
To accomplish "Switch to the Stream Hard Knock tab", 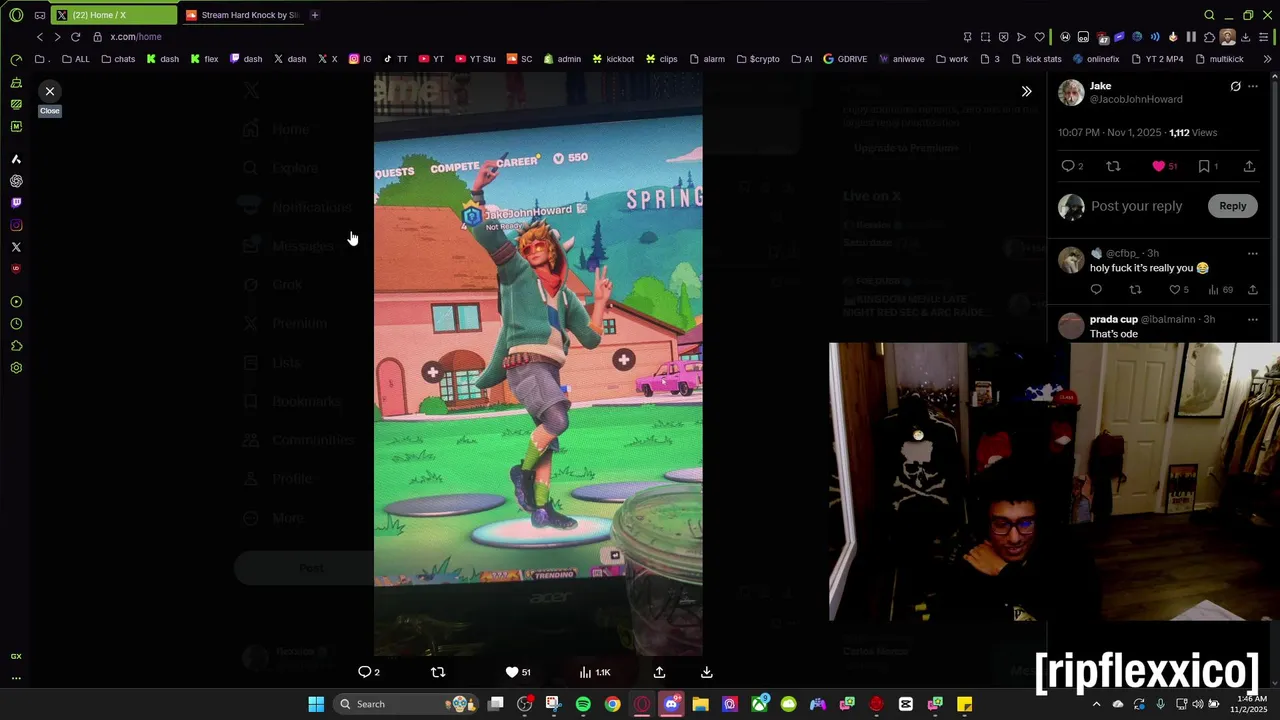I will (245, 15).
